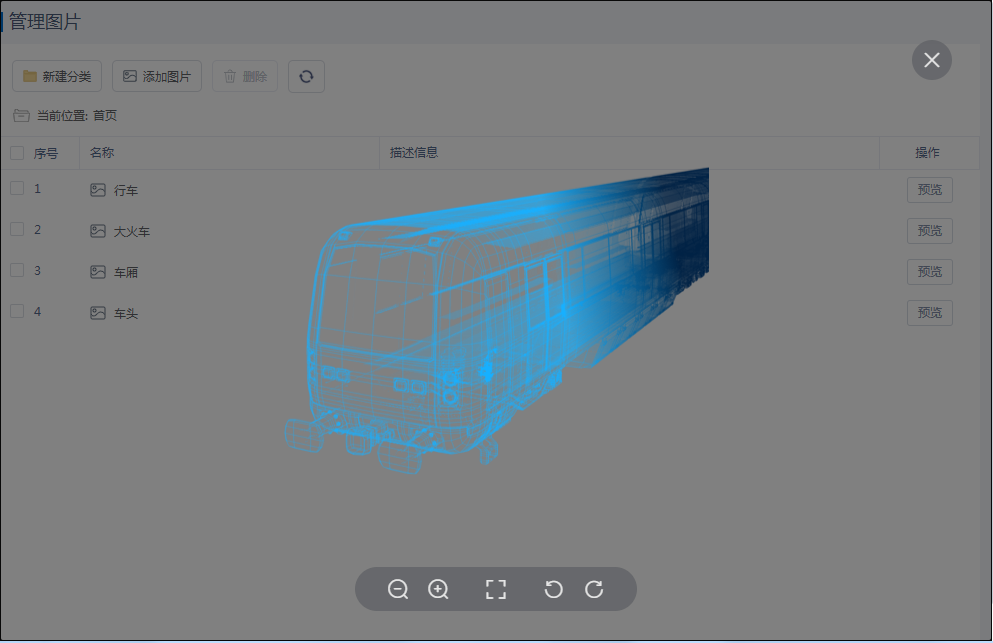The height and width of the screenshot is (643, 993).
Task: Click the refresh icon button
Action: (306, 76)
